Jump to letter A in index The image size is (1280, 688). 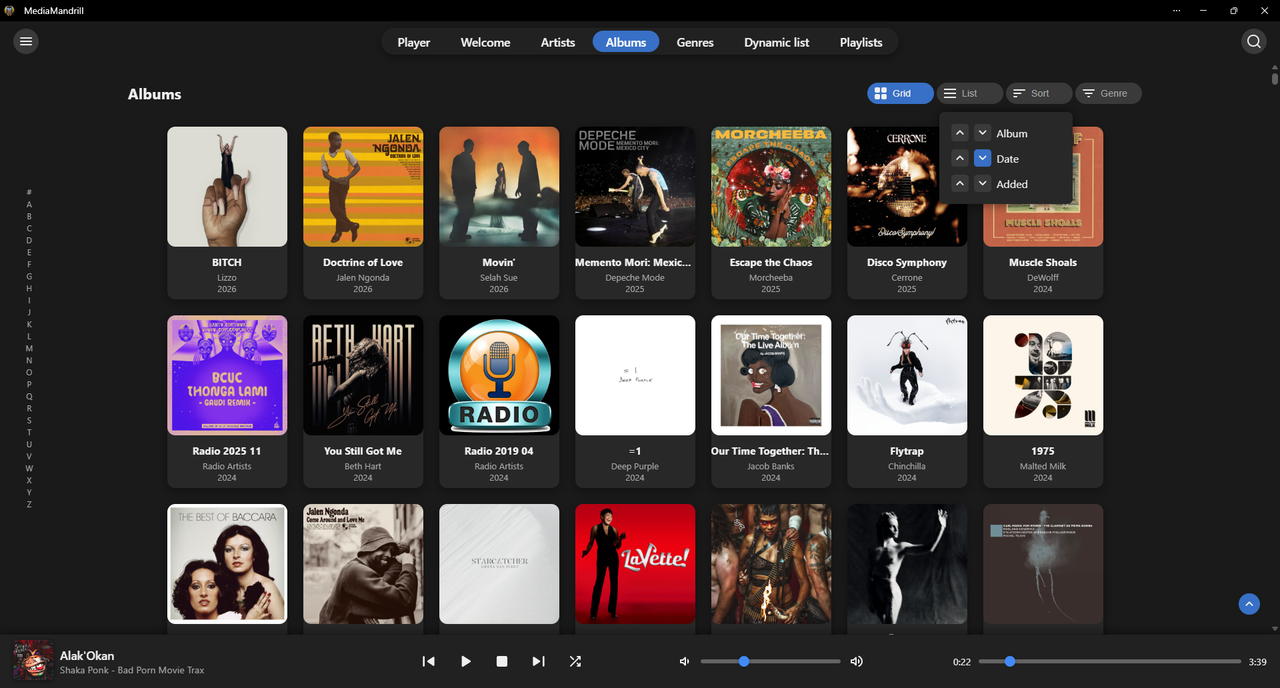(x=29, y=204)
